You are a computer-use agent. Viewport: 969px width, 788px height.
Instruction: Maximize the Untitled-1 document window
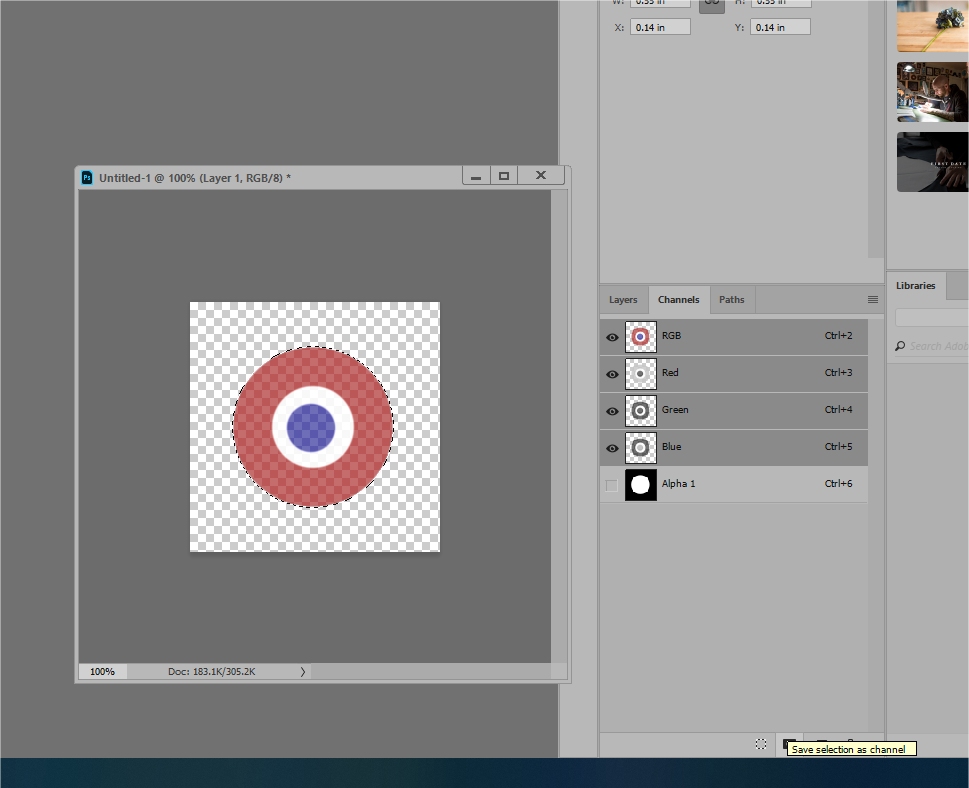click(504, 176)
